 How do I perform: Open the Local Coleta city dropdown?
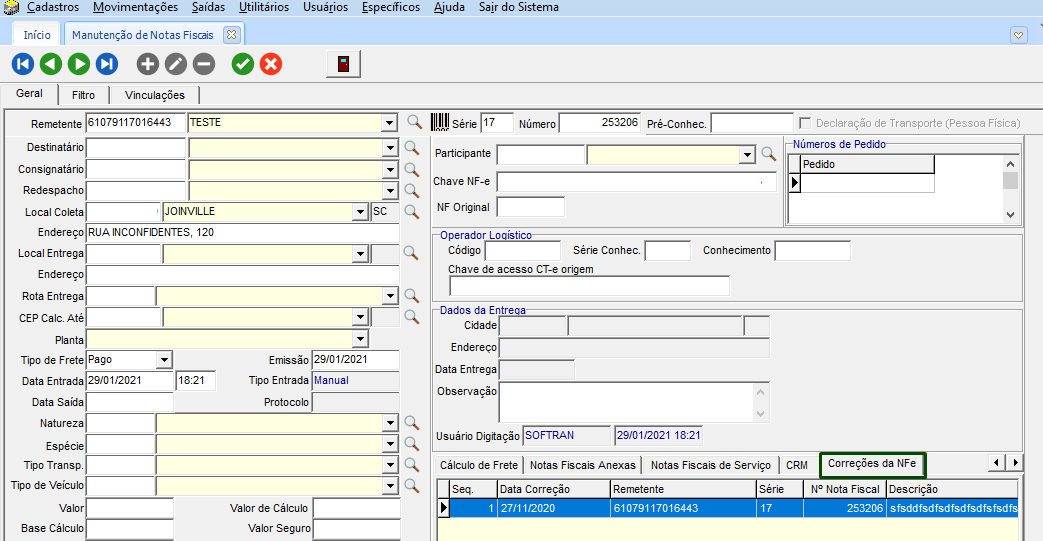tap(360, 212)
